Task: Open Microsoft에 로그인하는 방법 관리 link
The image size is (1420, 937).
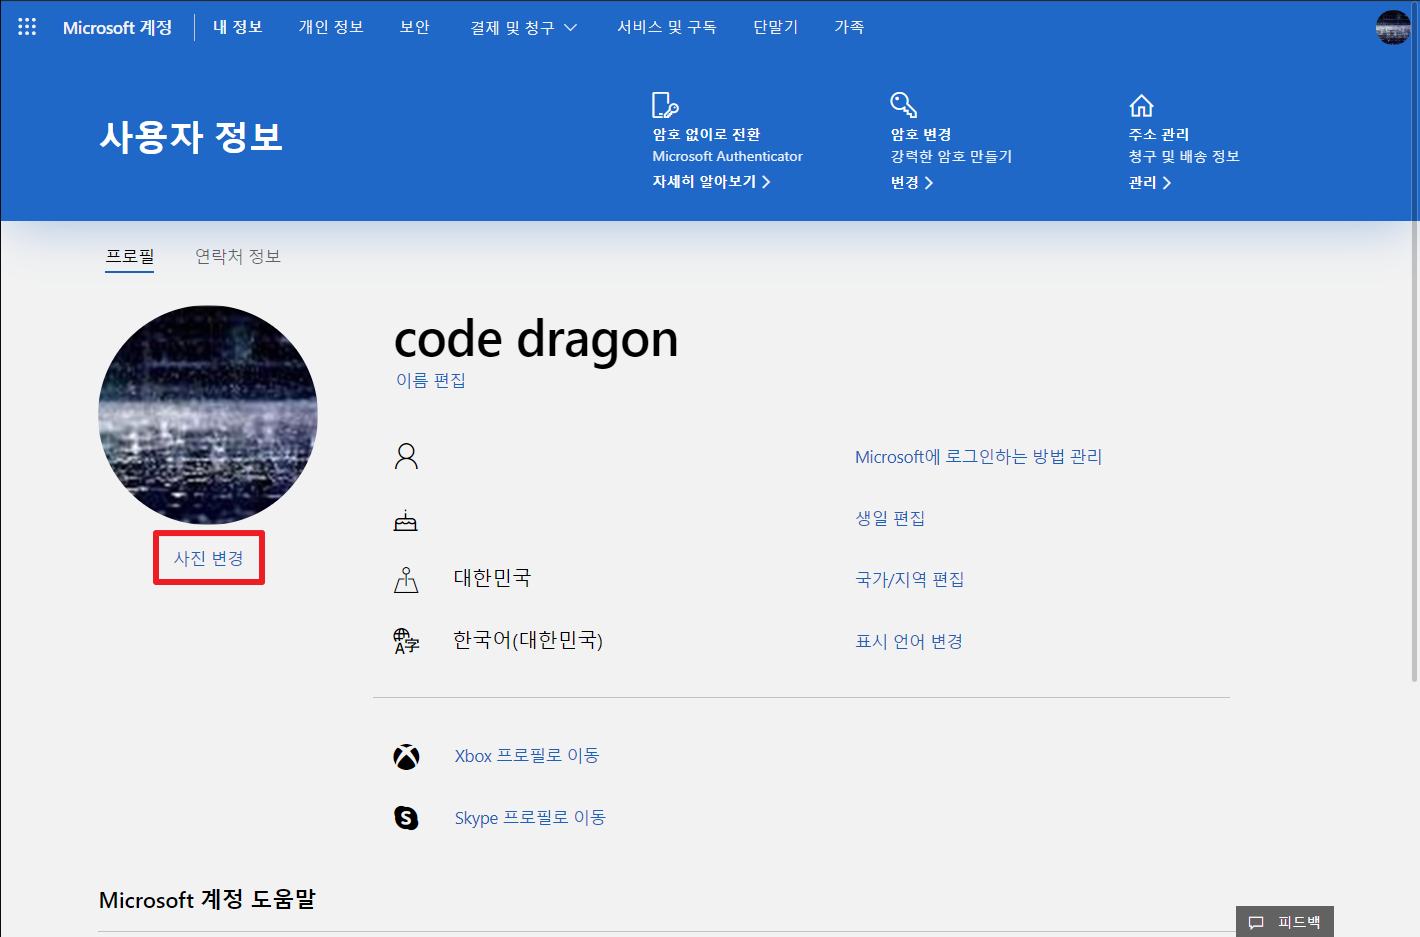Action: click(978, 457)
